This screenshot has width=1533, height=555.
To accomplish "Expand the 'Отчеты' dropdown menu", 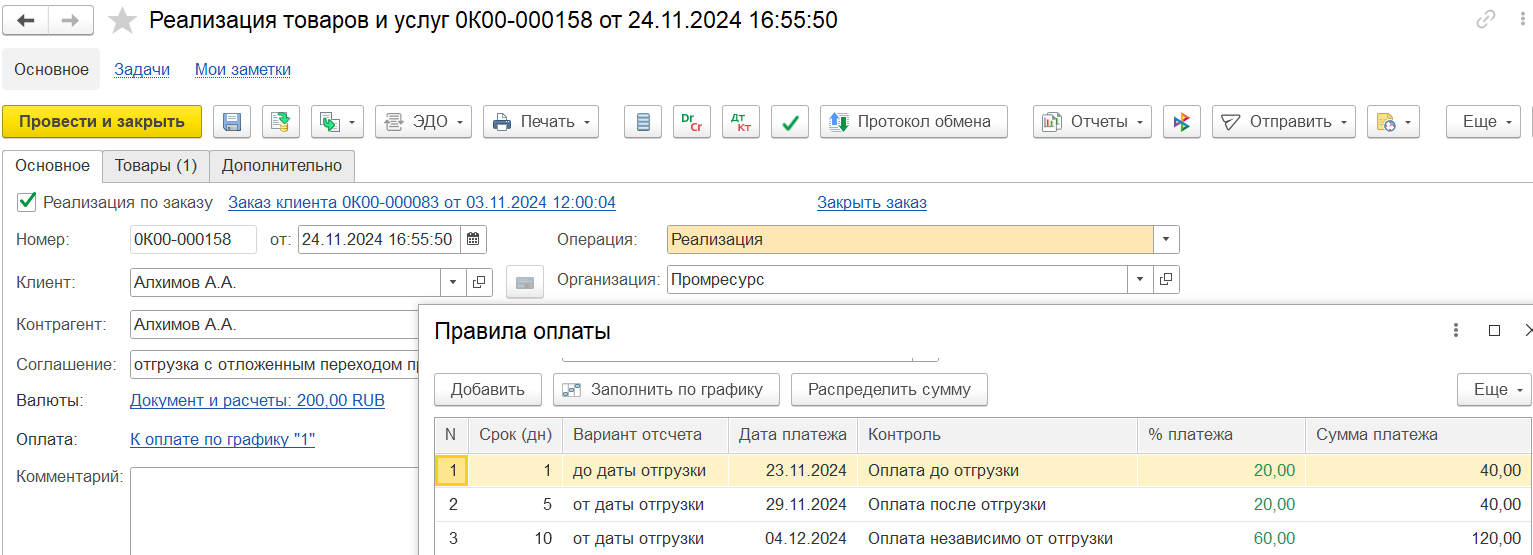I will click(x=1092, y=122).
